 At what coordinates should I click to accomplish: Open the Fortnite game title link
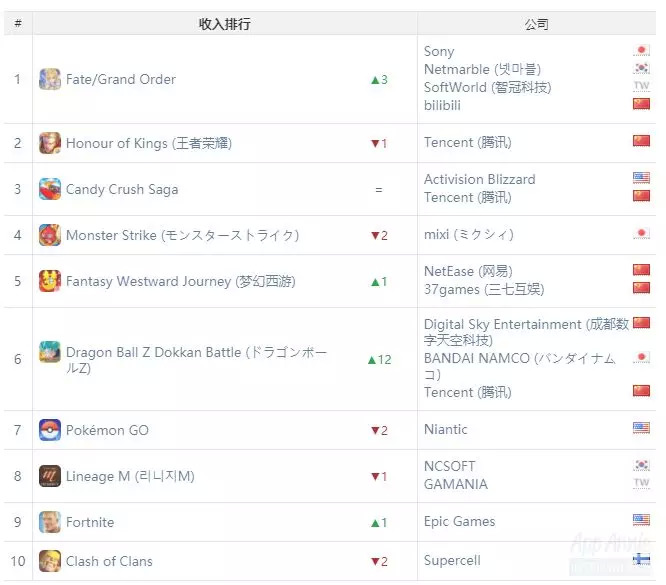(x=90, y=522)
